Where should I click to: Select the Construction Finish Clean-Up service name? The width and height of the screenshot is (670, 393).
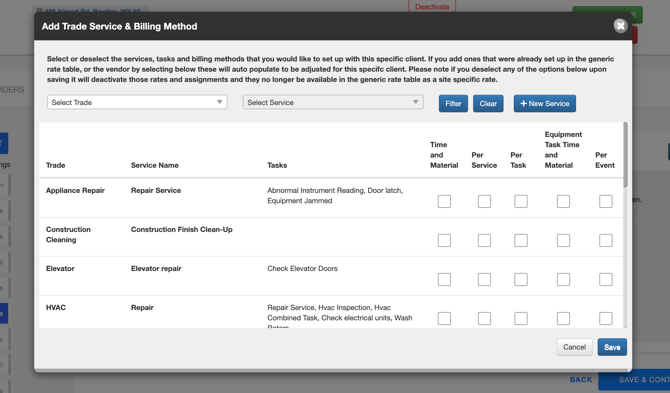point(182,229)
